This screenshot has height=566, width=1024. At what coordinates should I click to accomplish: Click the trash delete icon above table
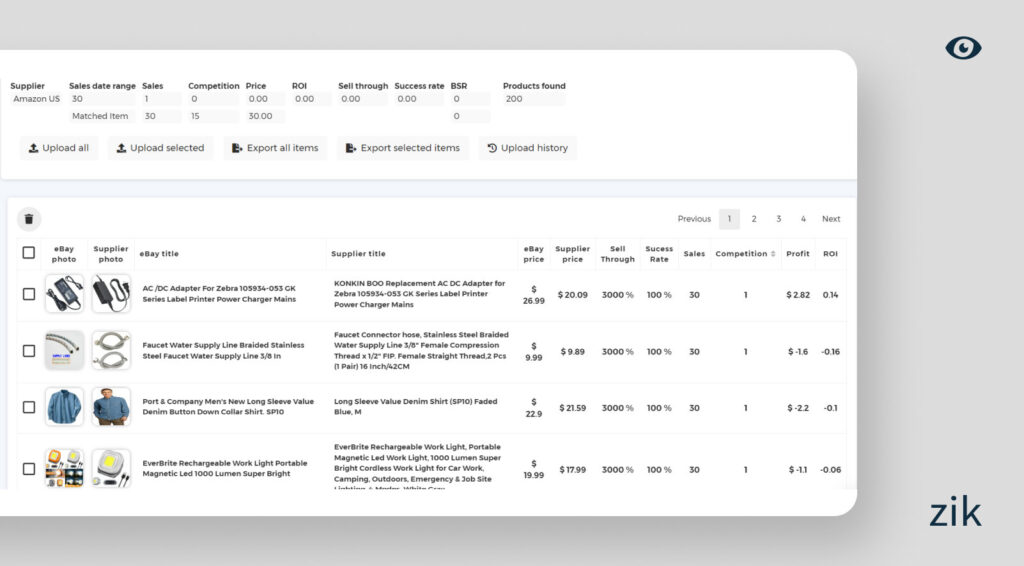click(29, 219)
